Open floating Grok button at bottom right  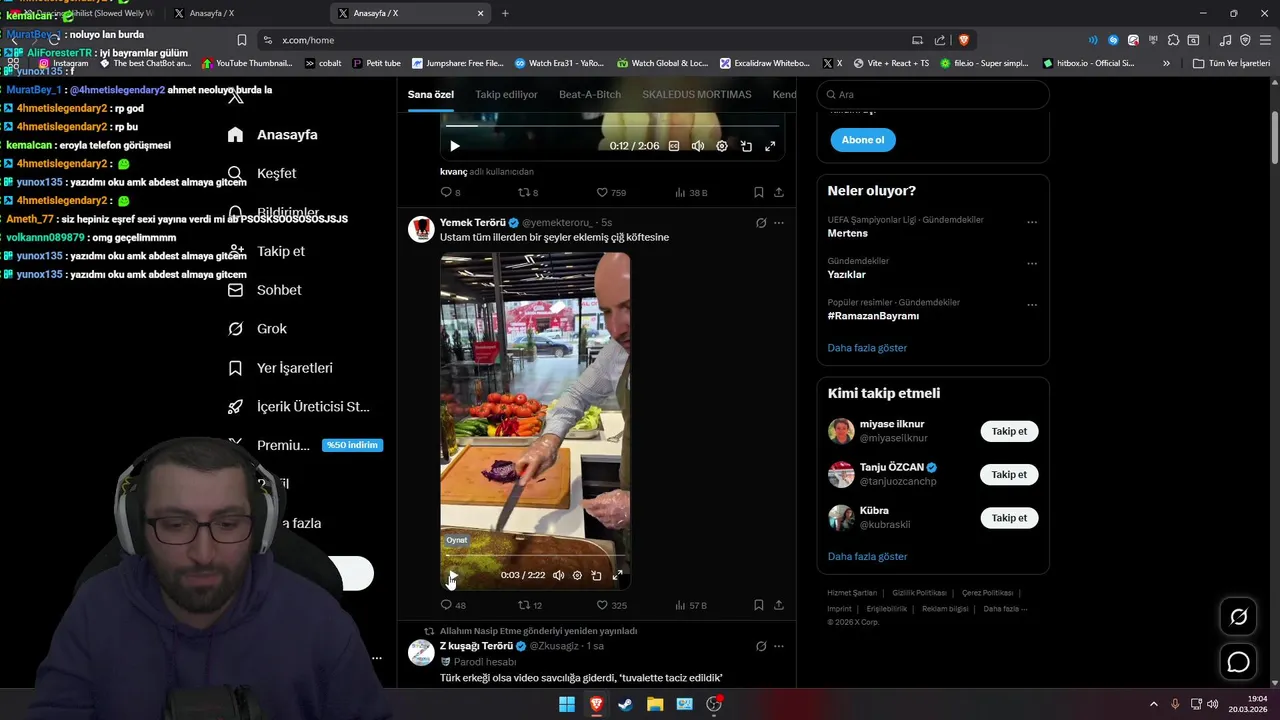[1239, 617]
